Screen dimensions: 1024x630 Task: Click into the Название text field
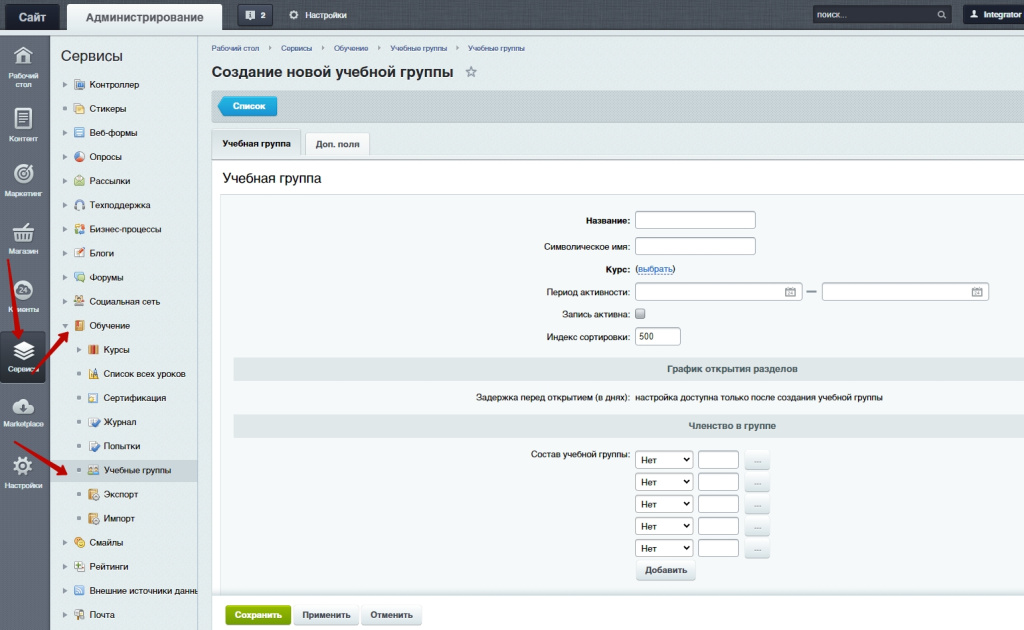pos(695,220)
